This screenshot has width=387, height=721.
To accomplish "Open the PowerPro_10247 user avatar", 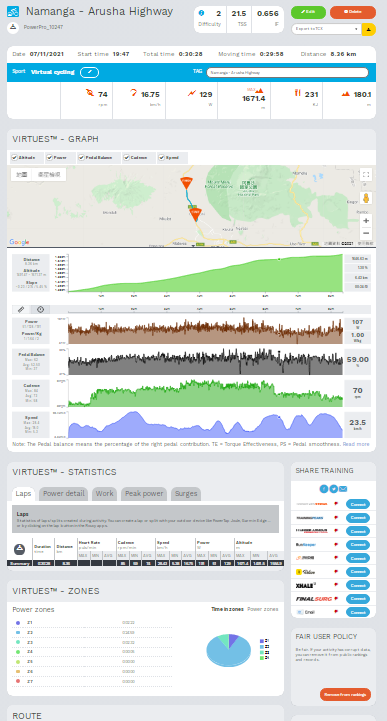I will (x=13, y=28).
